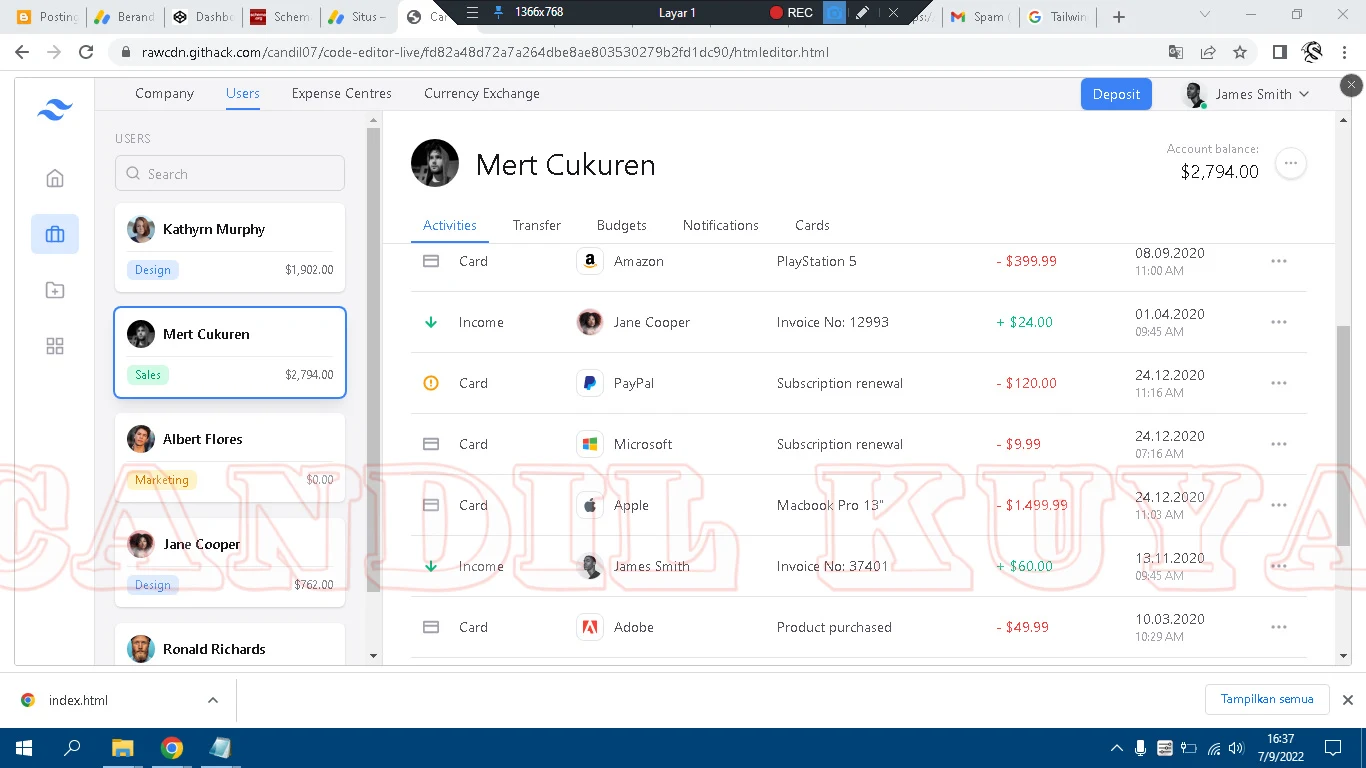Click the Marketing tag on Albert Flores card
The width and height of the screenshot is (1366, 768).
[162, 480]
